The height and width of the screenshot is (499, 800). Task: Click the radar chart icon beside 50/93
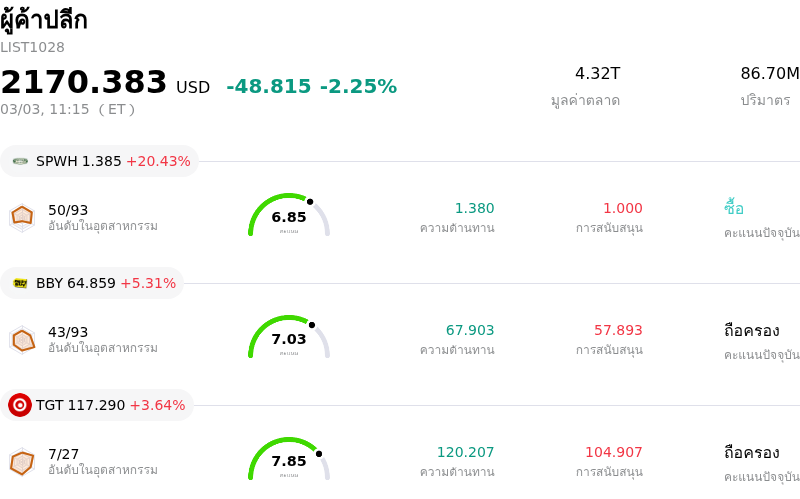pyautogui.click(x=22, y=216)
